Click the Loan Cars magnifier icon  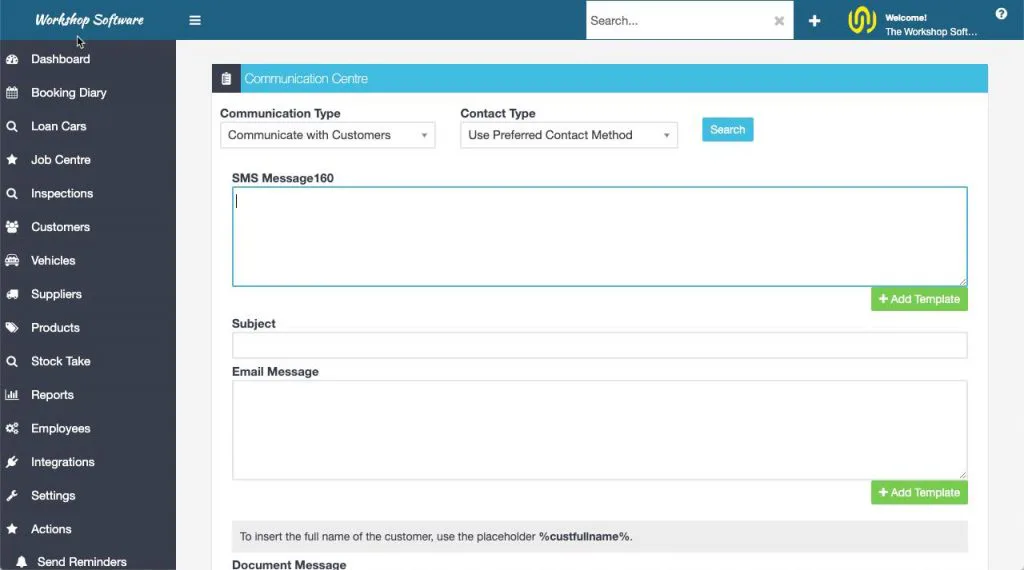click(x=12, y=126)
